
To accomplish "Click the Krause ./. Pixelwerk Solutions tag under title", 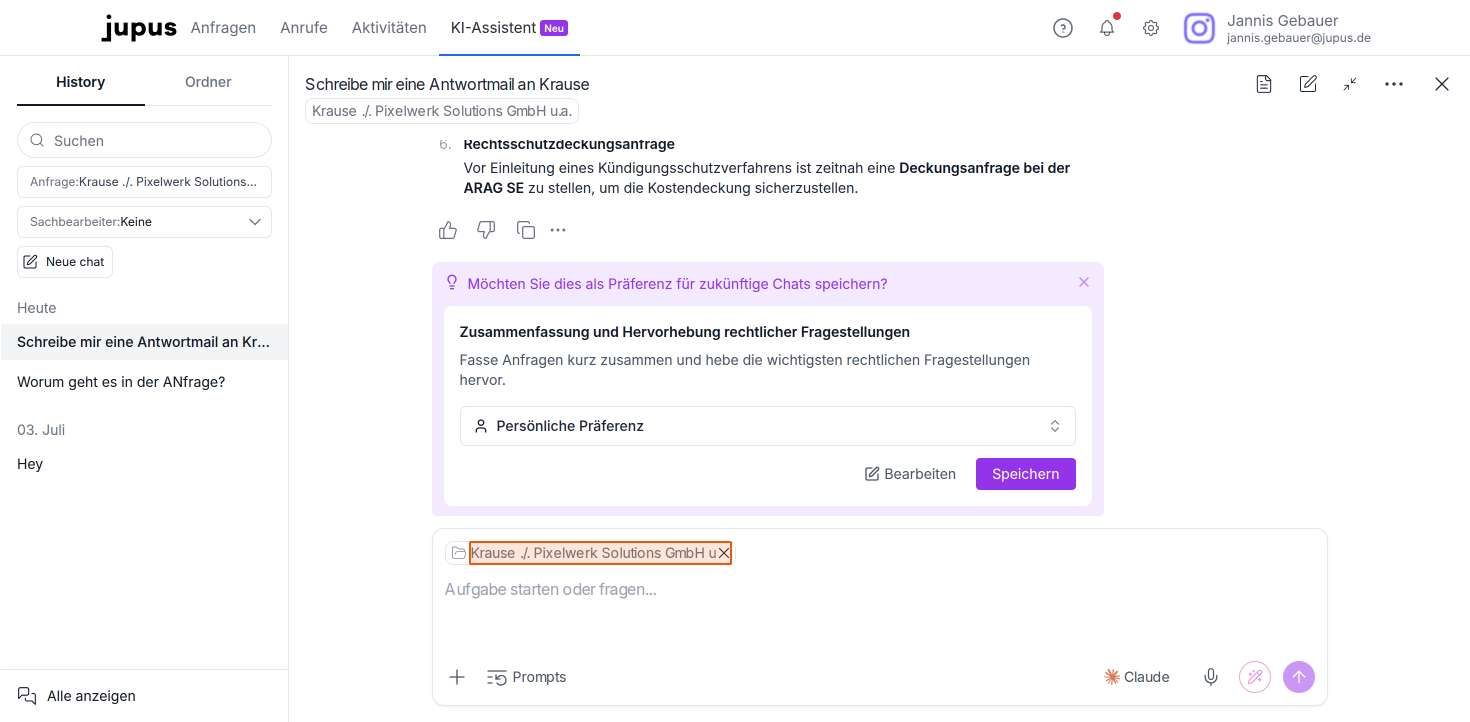I will point(442,111).
